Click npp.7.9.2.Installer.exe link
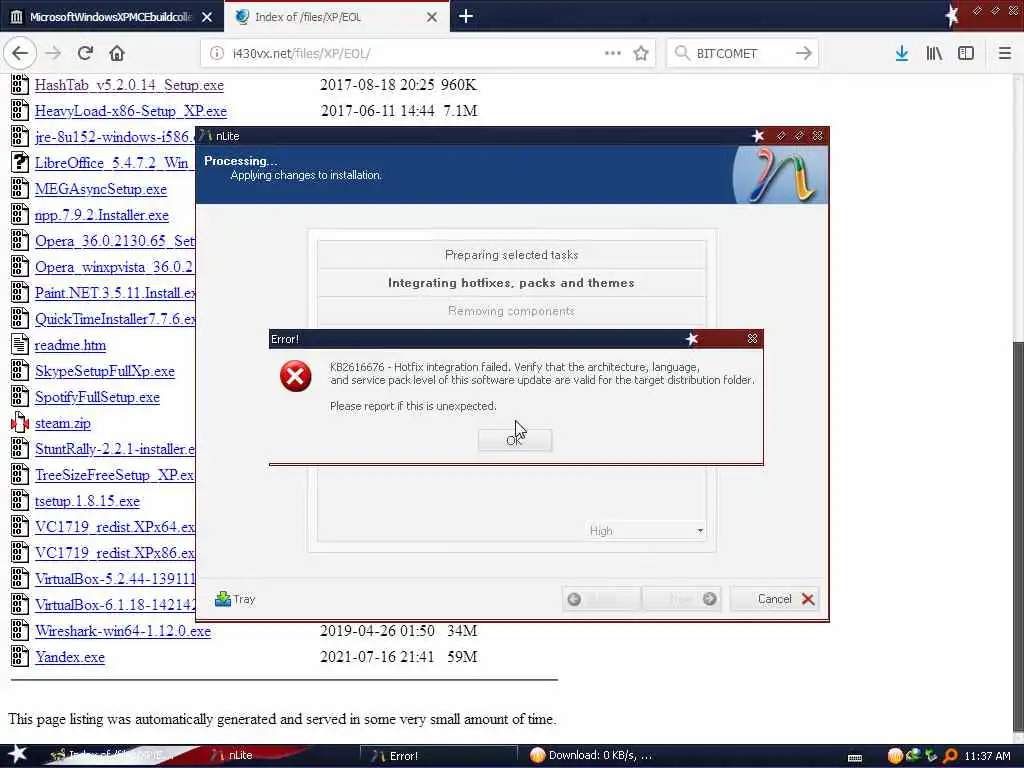The image size is (1024, 768). (102, 215)
